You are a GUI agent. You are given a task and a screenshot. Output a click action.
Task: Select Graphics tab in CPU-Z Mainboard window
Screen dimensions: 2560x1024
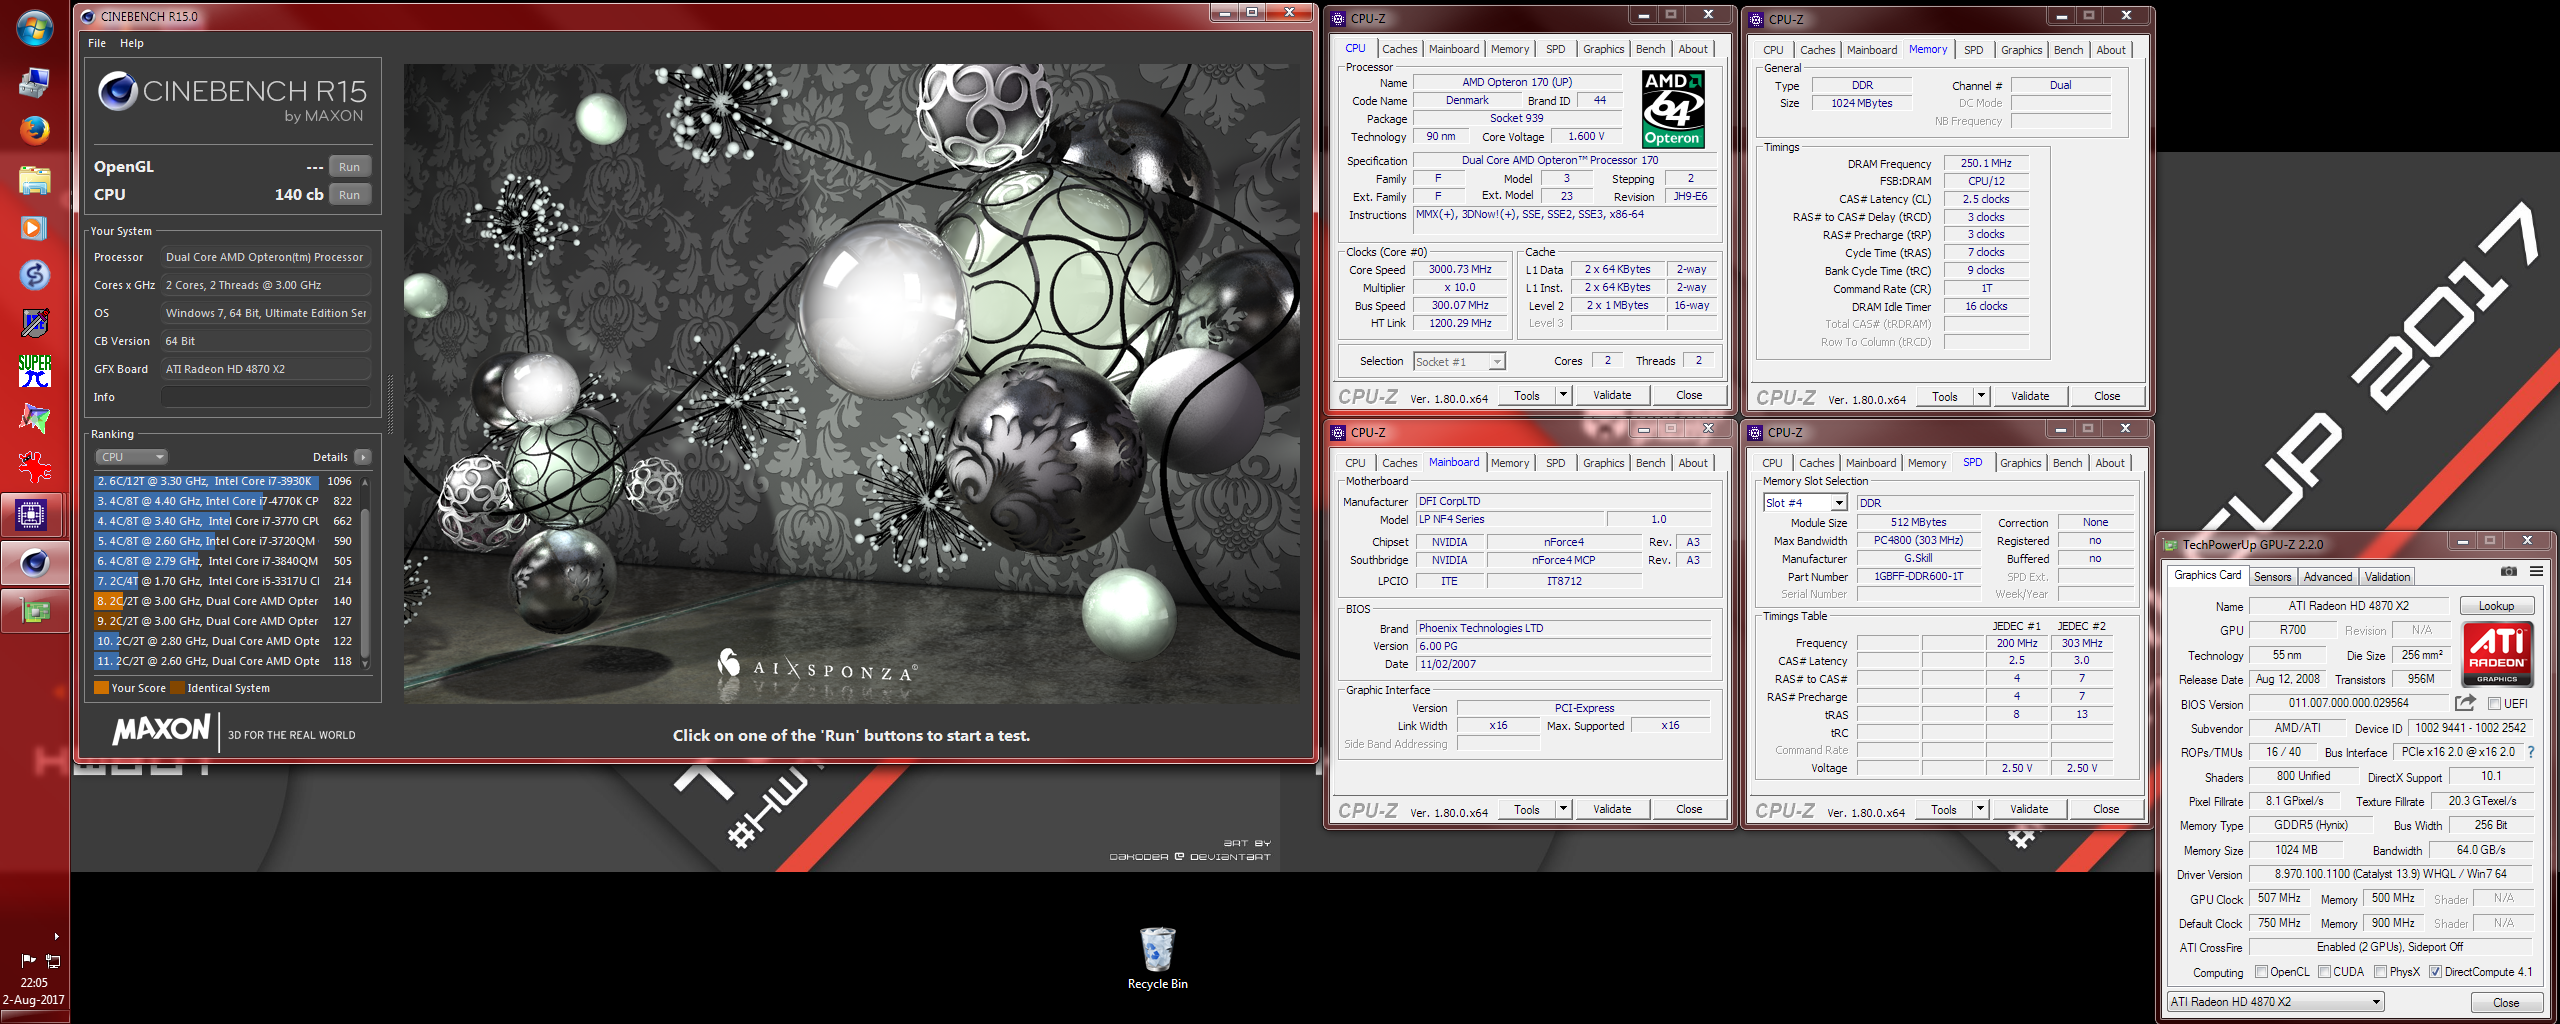1603,463
